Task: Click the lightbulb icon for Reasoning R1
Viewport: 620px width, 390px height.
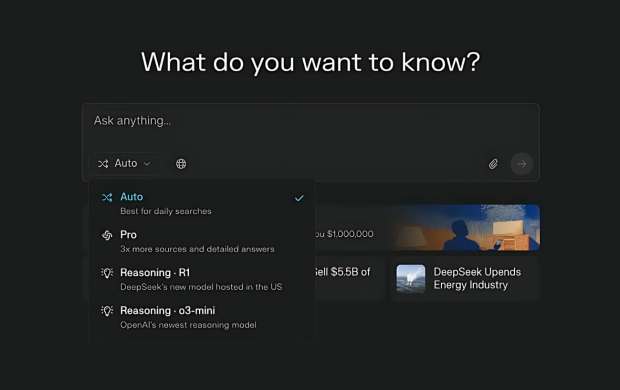Action: point(107,273)
